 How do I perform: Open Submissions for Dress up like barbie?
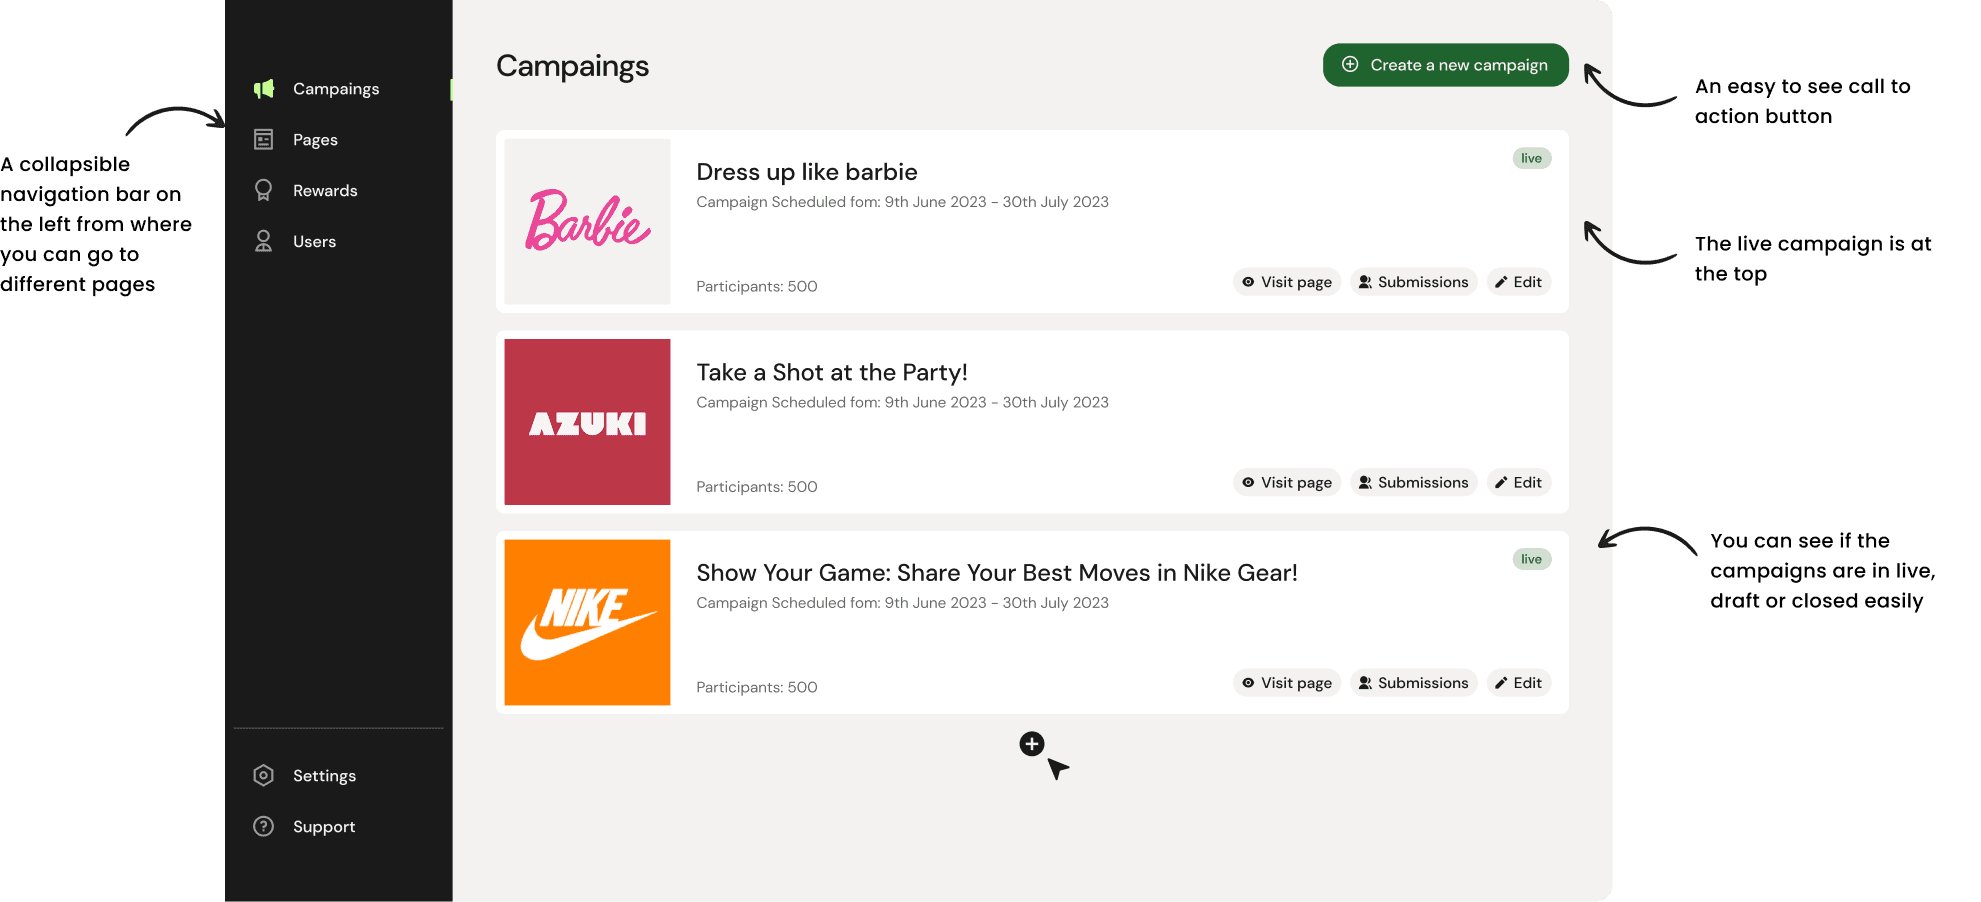(x=1414, y=282)
